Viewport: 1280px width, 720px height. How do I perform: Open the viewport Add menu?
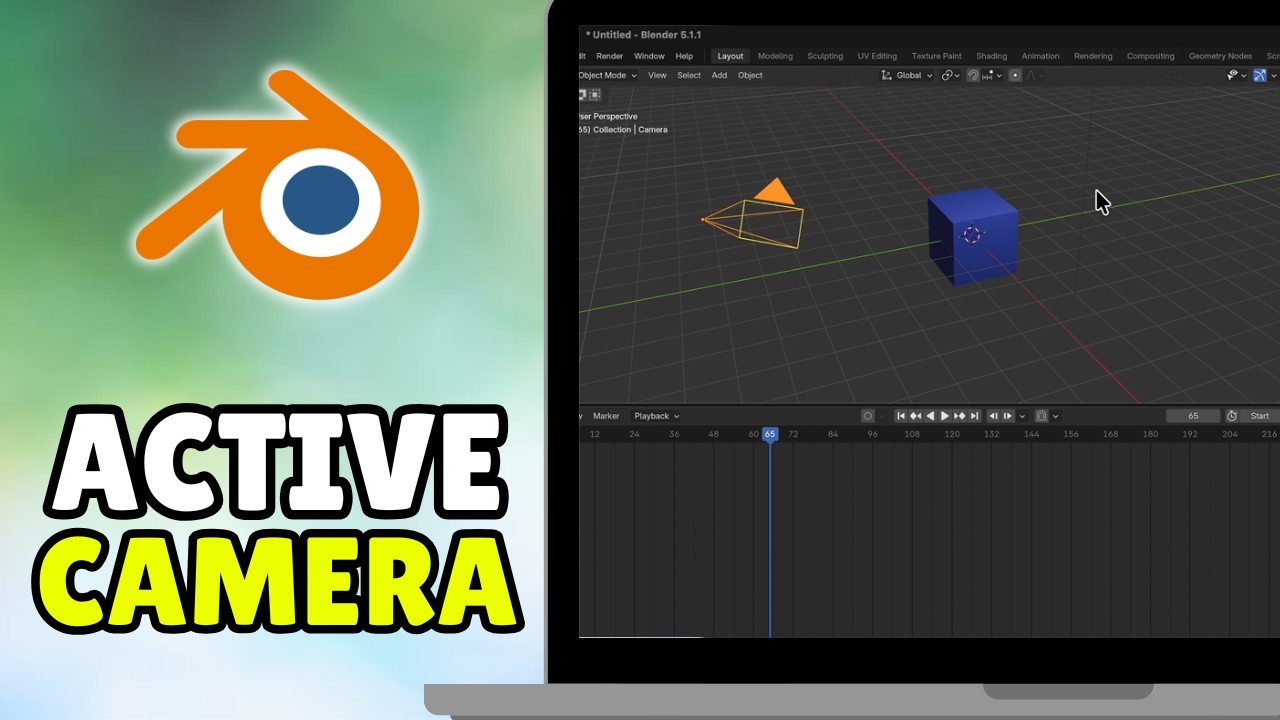[x=719, y=75]
